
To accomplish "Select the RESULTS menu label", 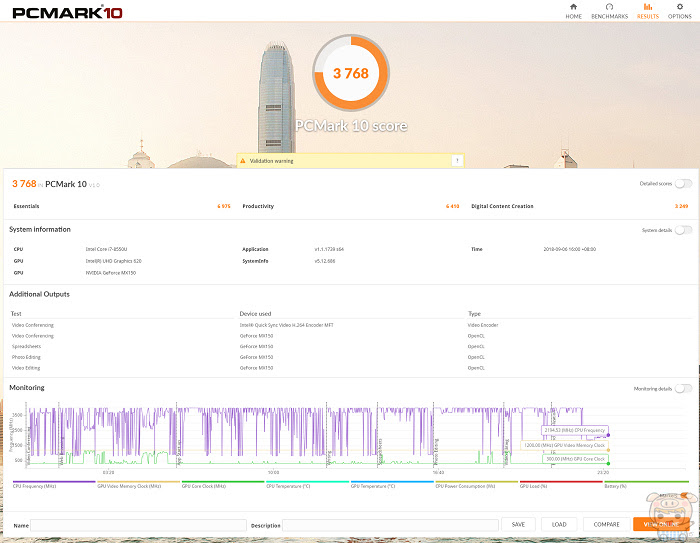I will click(x=648, y=17).
